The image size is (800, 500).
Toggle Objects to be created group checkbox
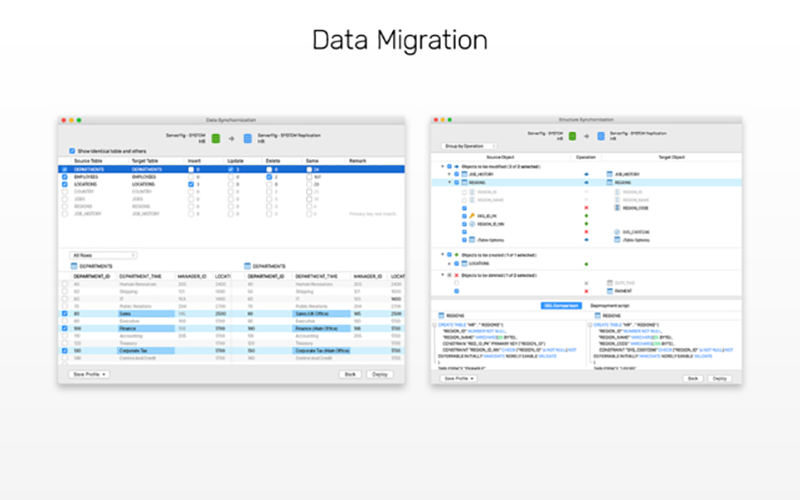point(449,255)
